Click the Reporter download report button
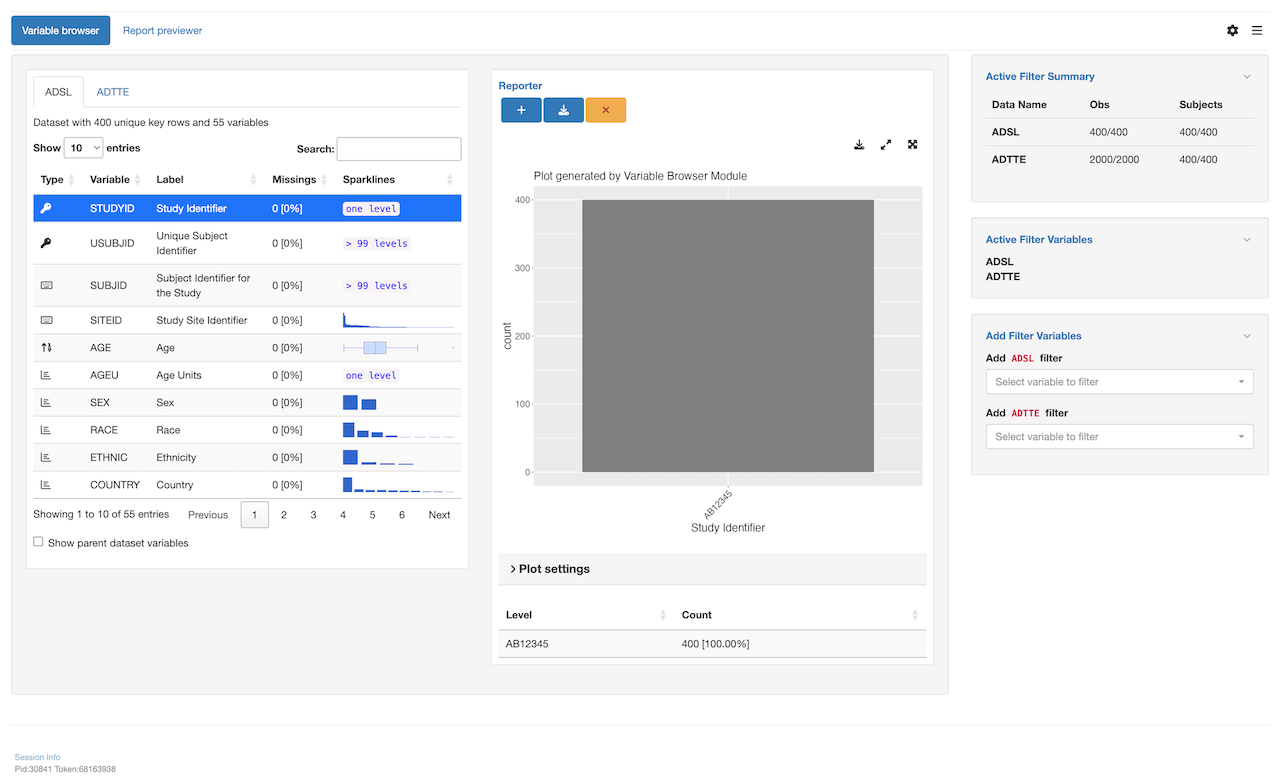The width and height of the screenshot is (1280, 779). pyautogui.click(x=563, y=110)
